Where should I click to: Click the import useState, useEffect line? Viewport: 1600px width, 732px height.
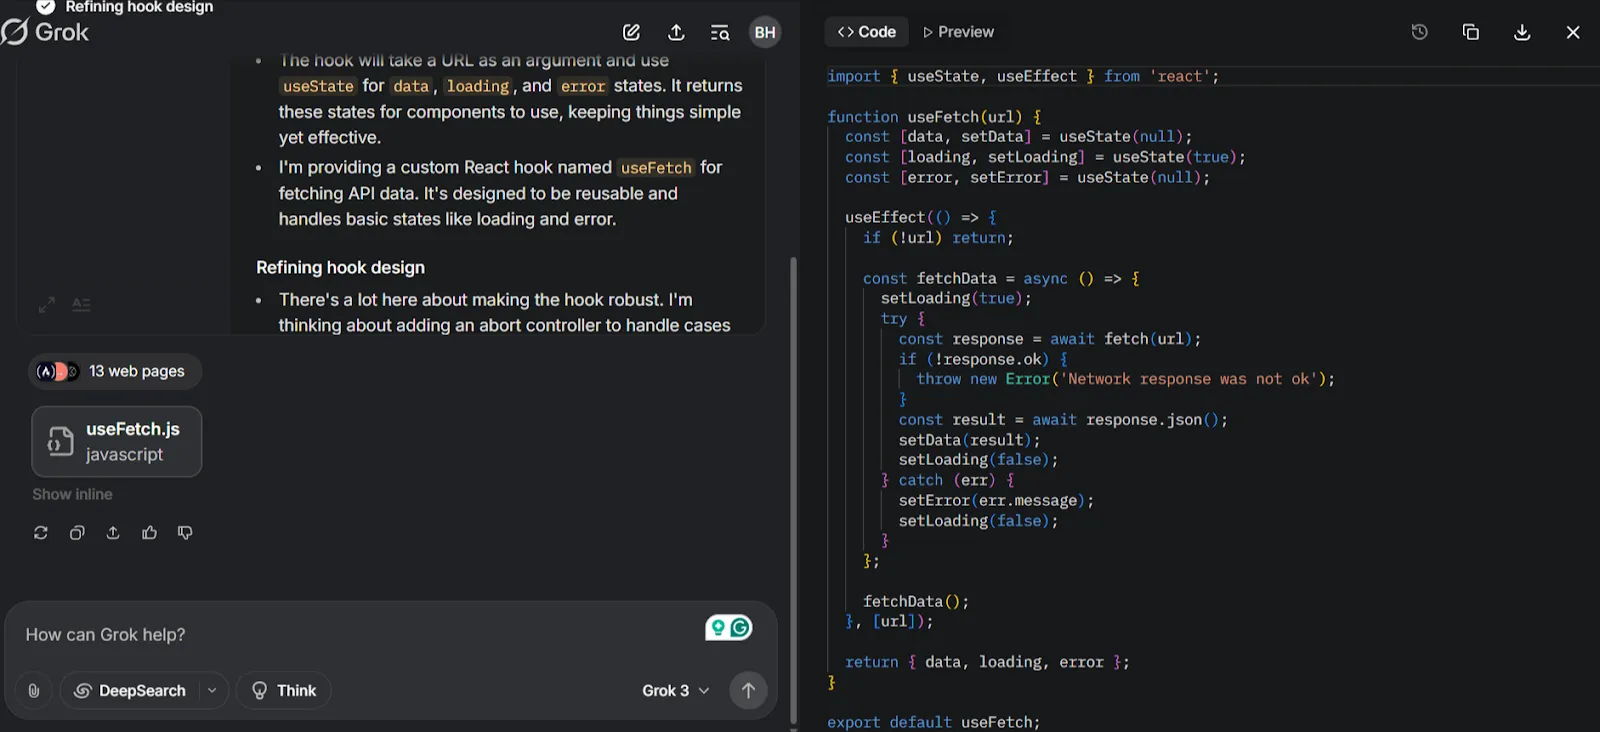pos(1023,76)
